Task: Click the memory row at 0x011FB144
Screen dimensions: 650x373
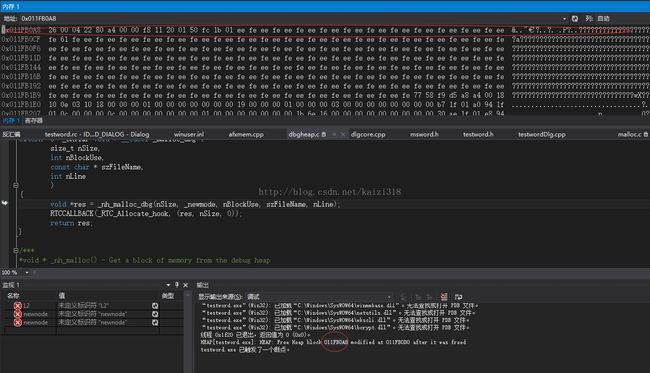Action: coord(325,67)
